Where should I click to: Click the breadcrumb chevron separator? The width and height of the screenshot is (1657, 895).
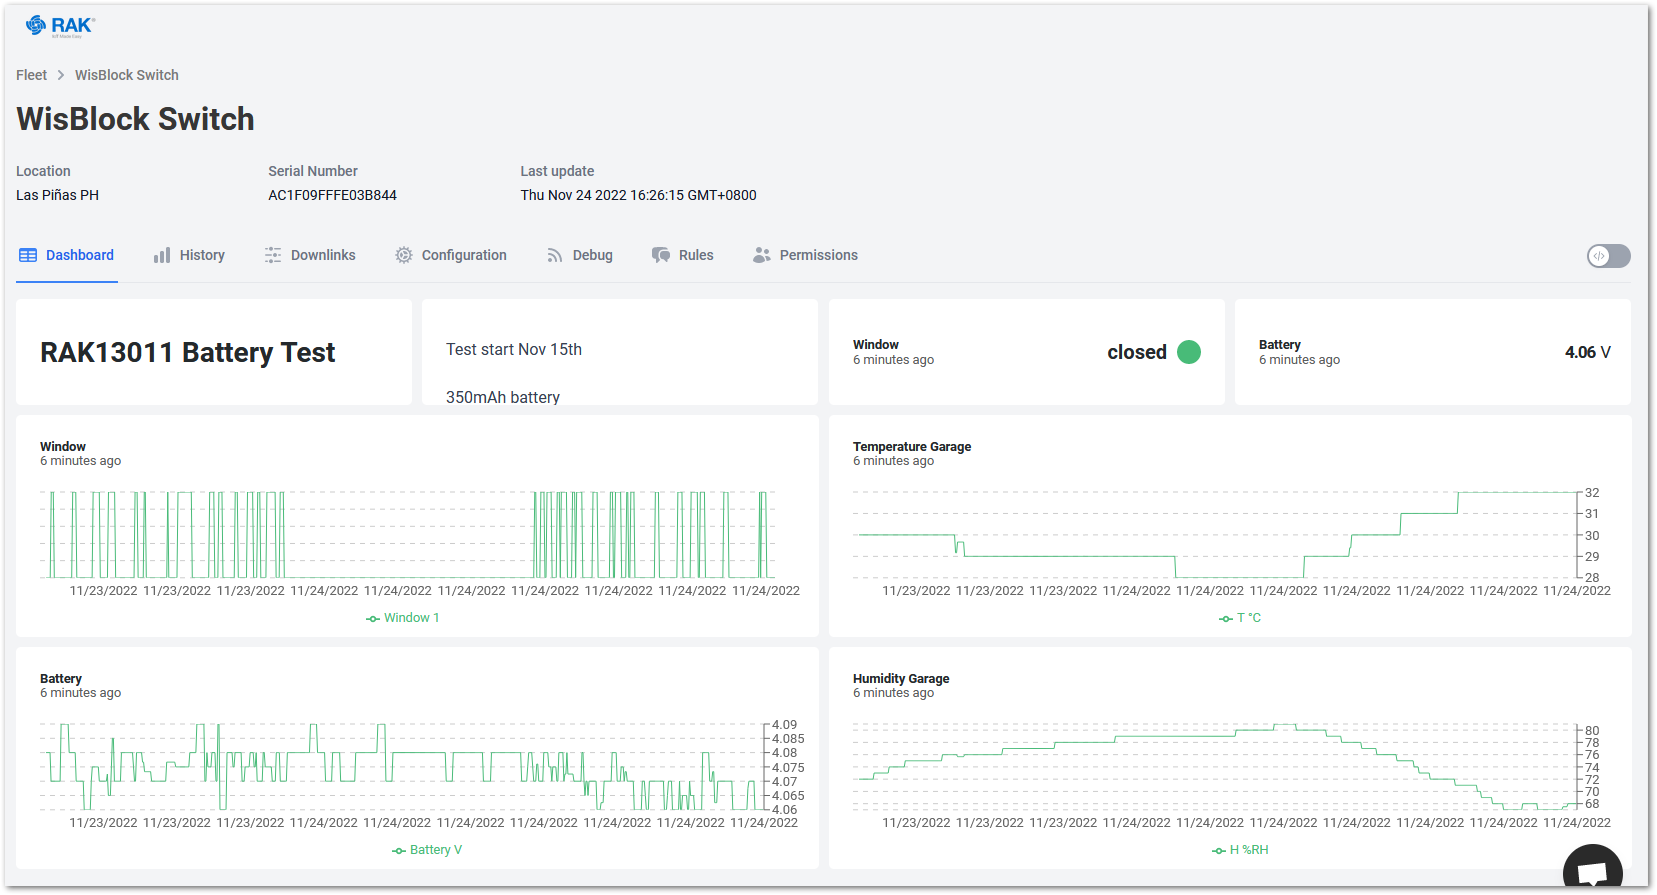(x=61, y=75)
